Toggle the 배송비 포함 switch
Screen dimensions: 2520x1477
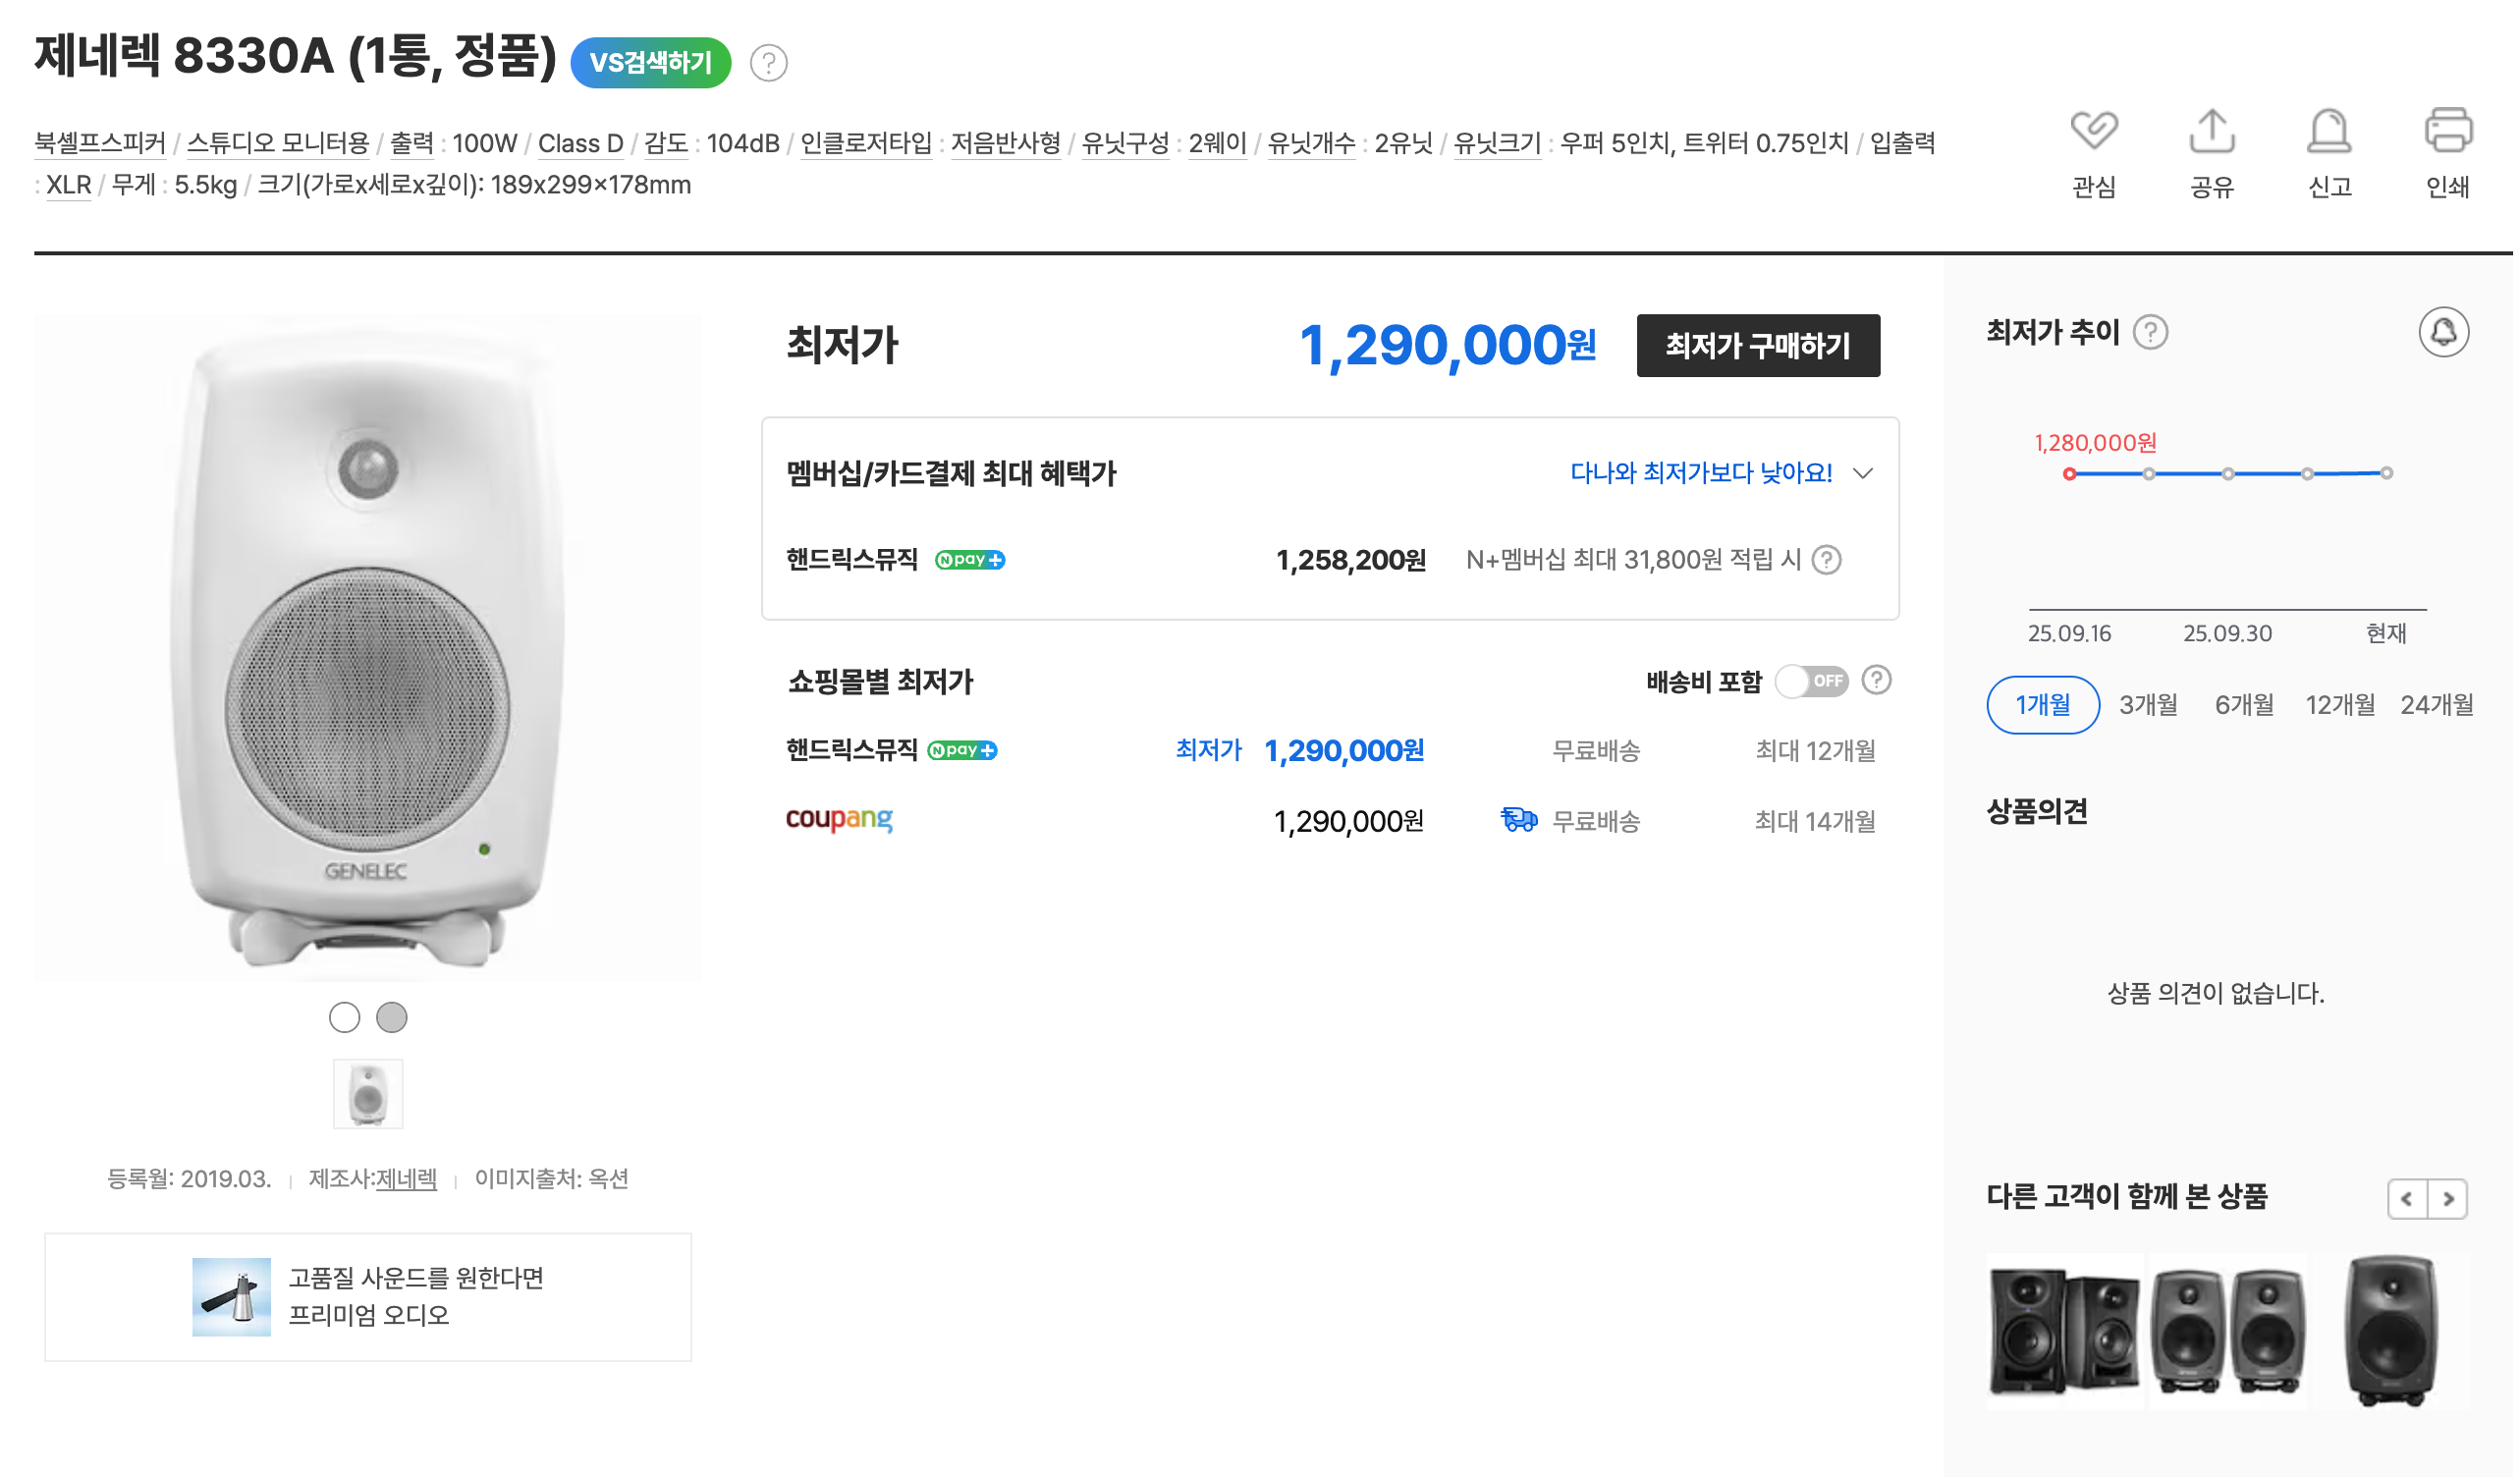pos(1811,682)
